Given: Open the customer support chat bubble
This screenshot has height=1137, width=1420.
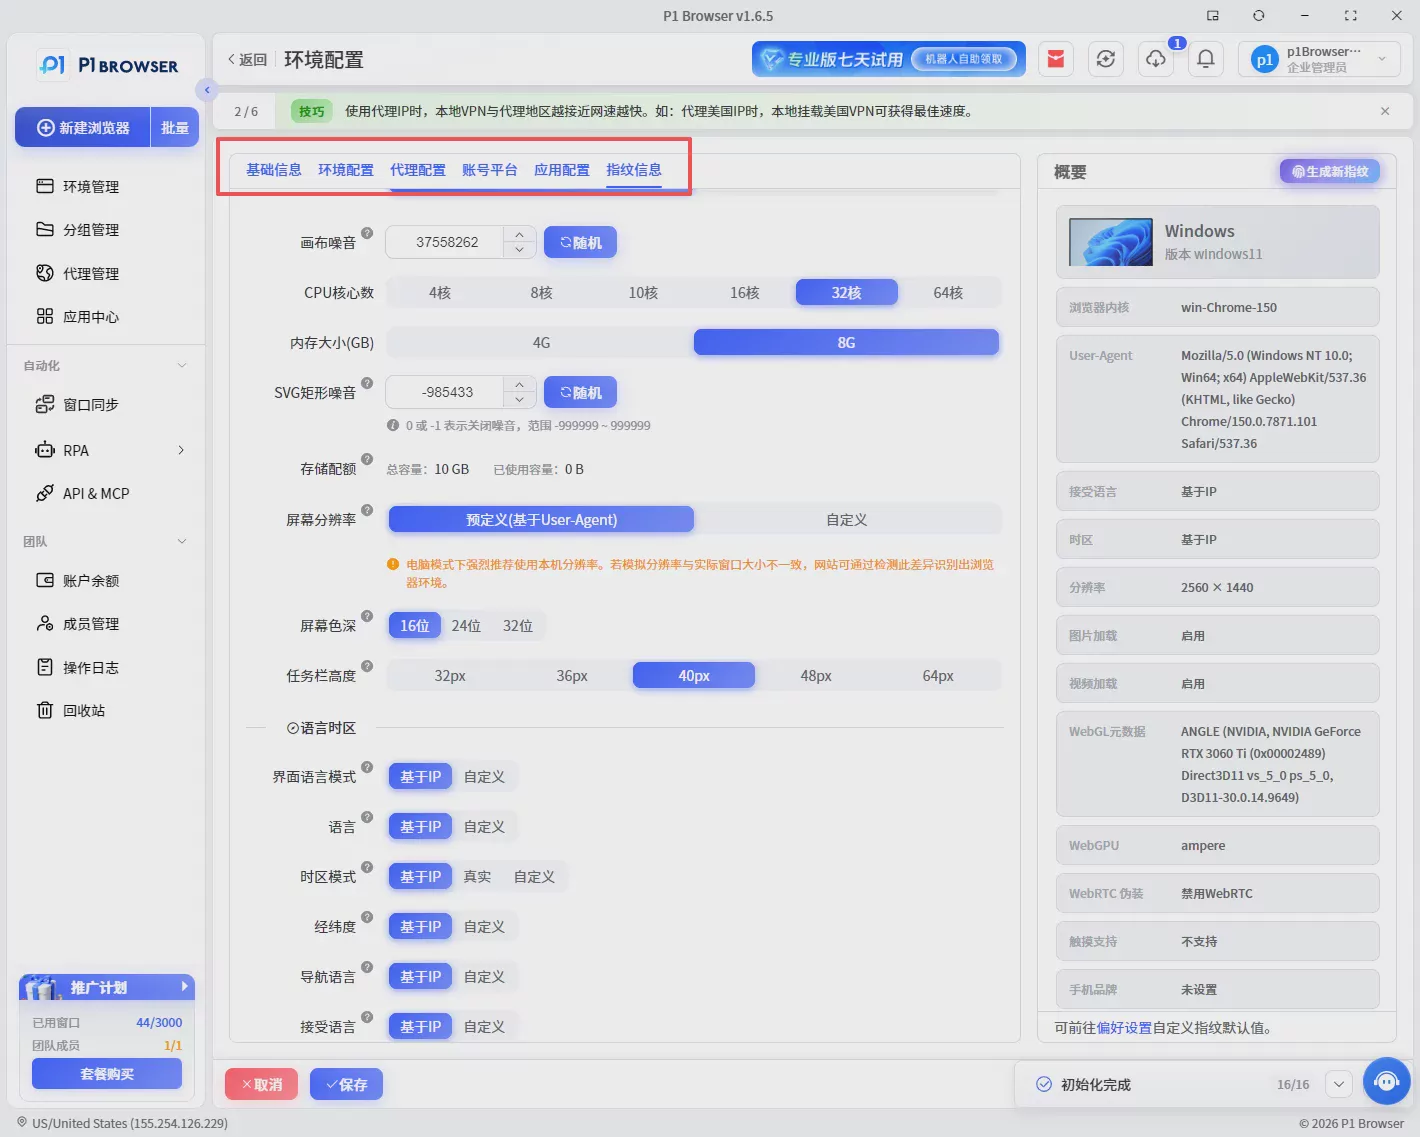Looking at the screenshot, I should tap(1386, 1081).
